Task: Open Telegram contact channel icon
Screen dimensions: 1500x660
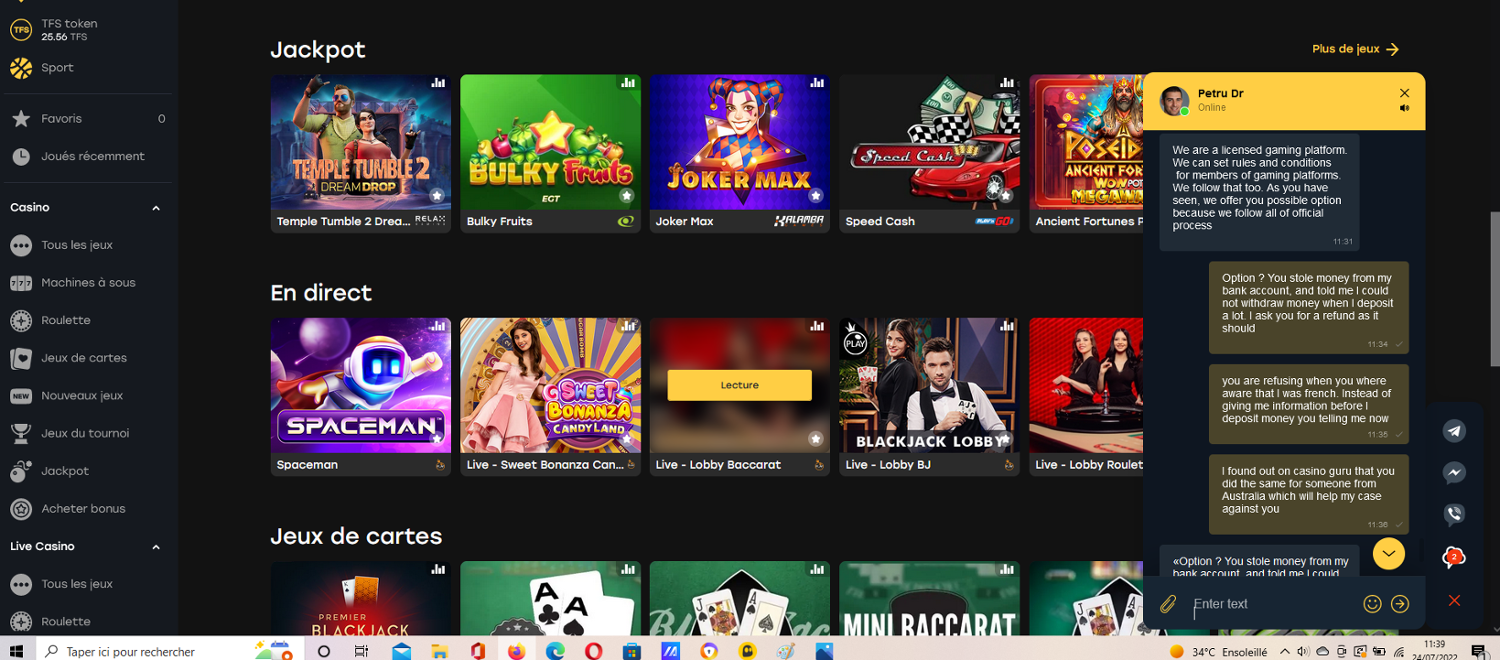Action: (1454, 431)
